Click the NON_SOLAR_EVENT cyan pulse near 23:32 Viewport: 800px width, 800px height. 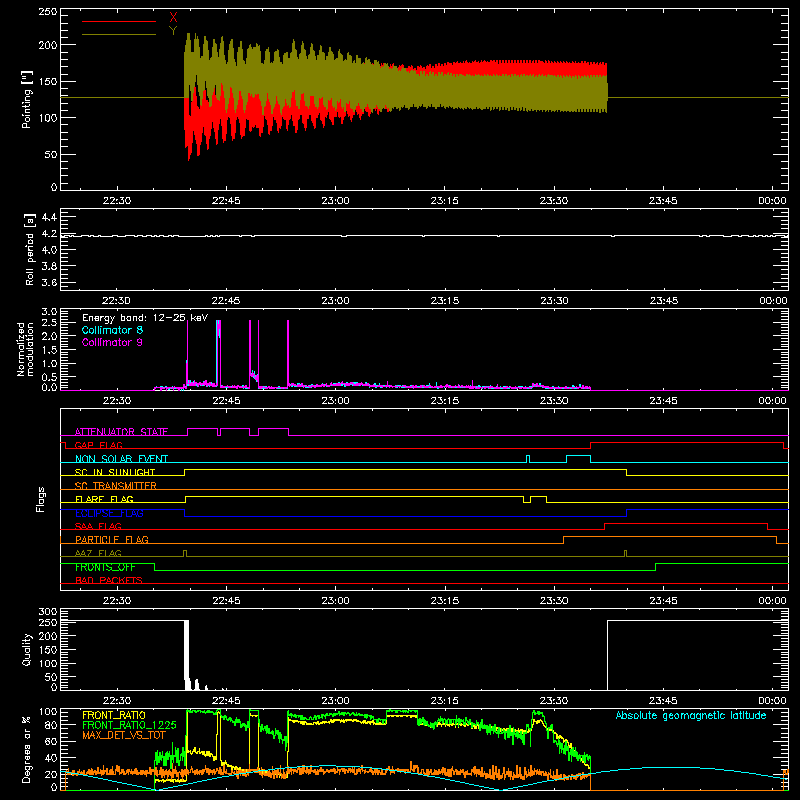click(579, 459)
